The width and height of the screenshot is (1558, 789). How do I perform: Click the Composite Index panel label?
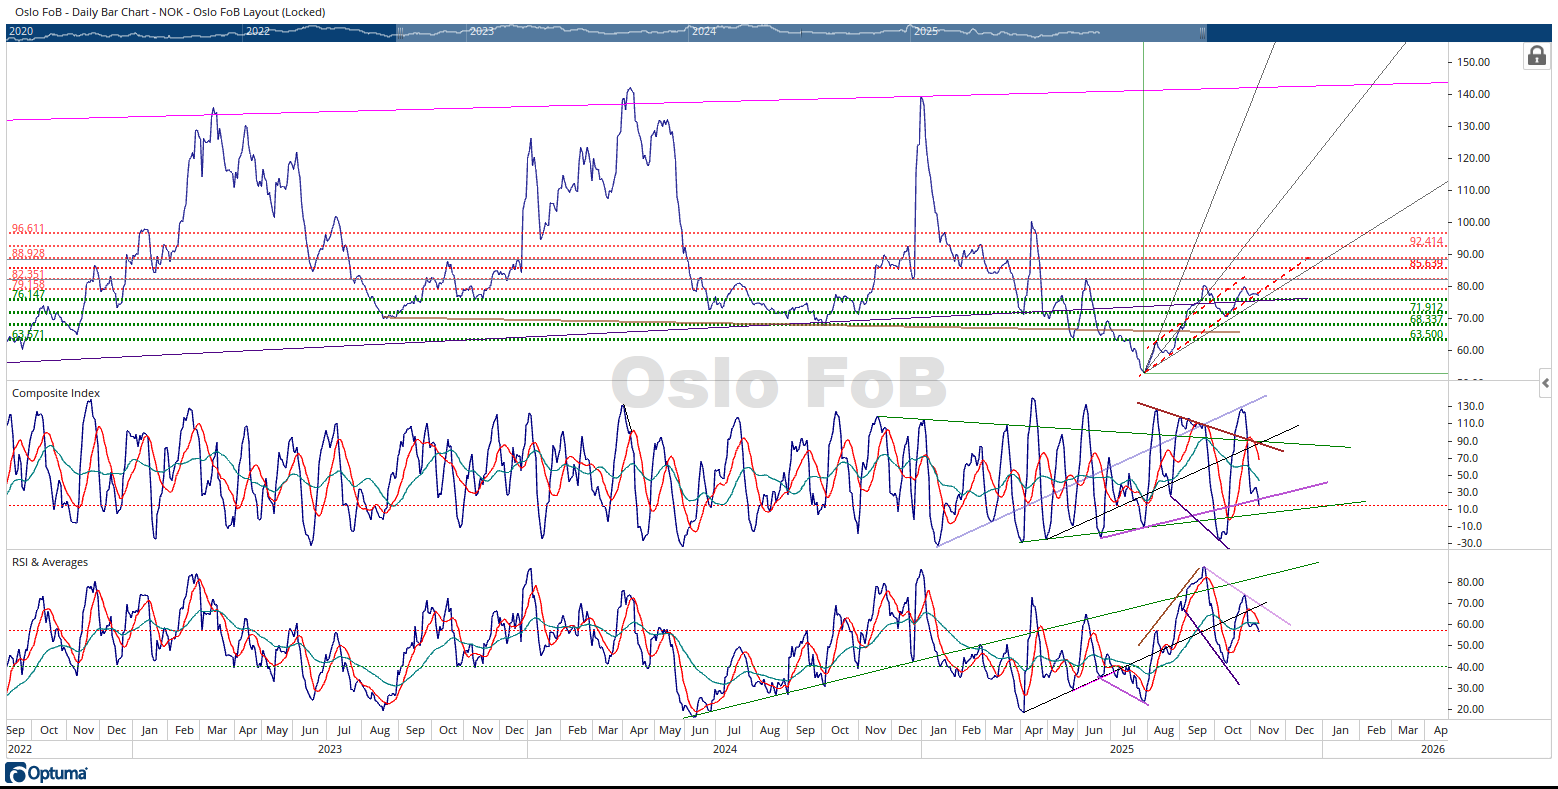pos(56,394)
